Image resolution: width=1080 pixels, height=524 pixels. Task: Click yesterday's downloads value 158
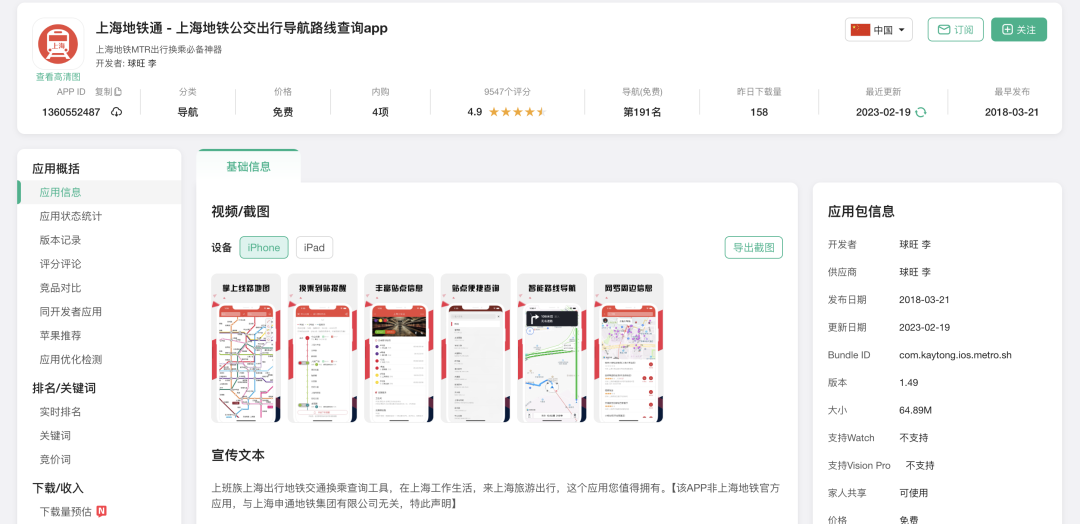[759, 112]
